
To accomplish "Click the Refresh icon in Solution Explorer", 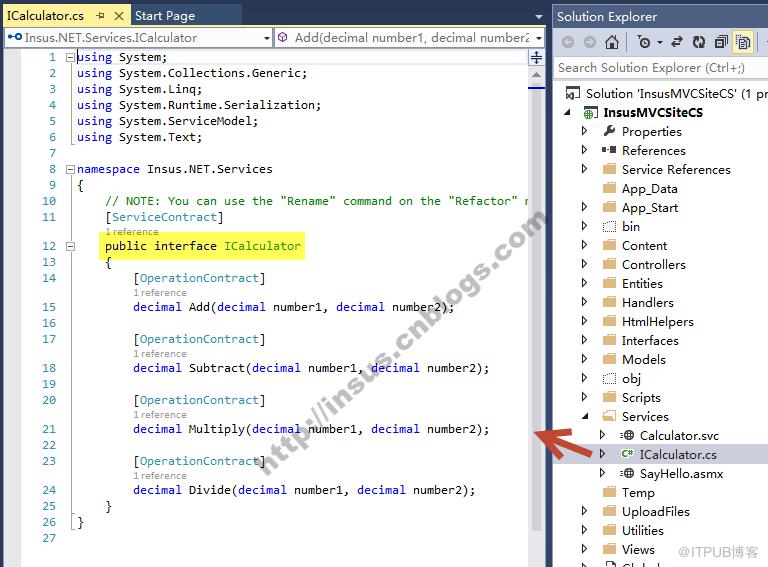I will click(x=699, y=43).
